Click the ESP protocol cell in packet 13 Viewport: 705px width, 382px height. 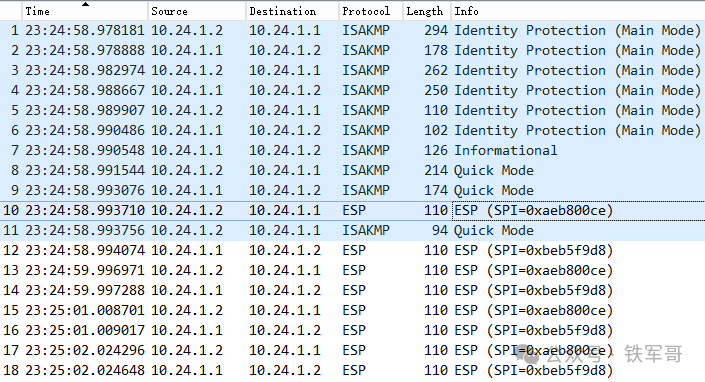pyautogui.click(x=354, y=270)
